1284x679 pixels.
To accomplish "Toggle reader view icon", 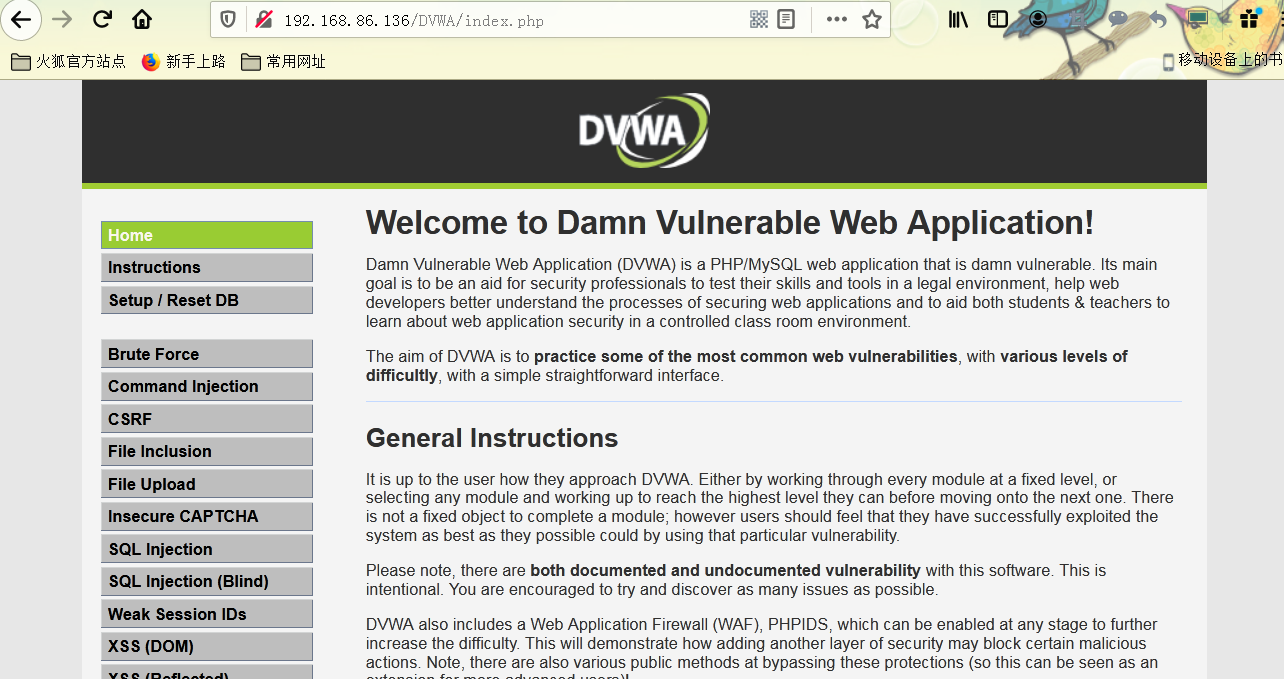I will click(x=786, y=19).
